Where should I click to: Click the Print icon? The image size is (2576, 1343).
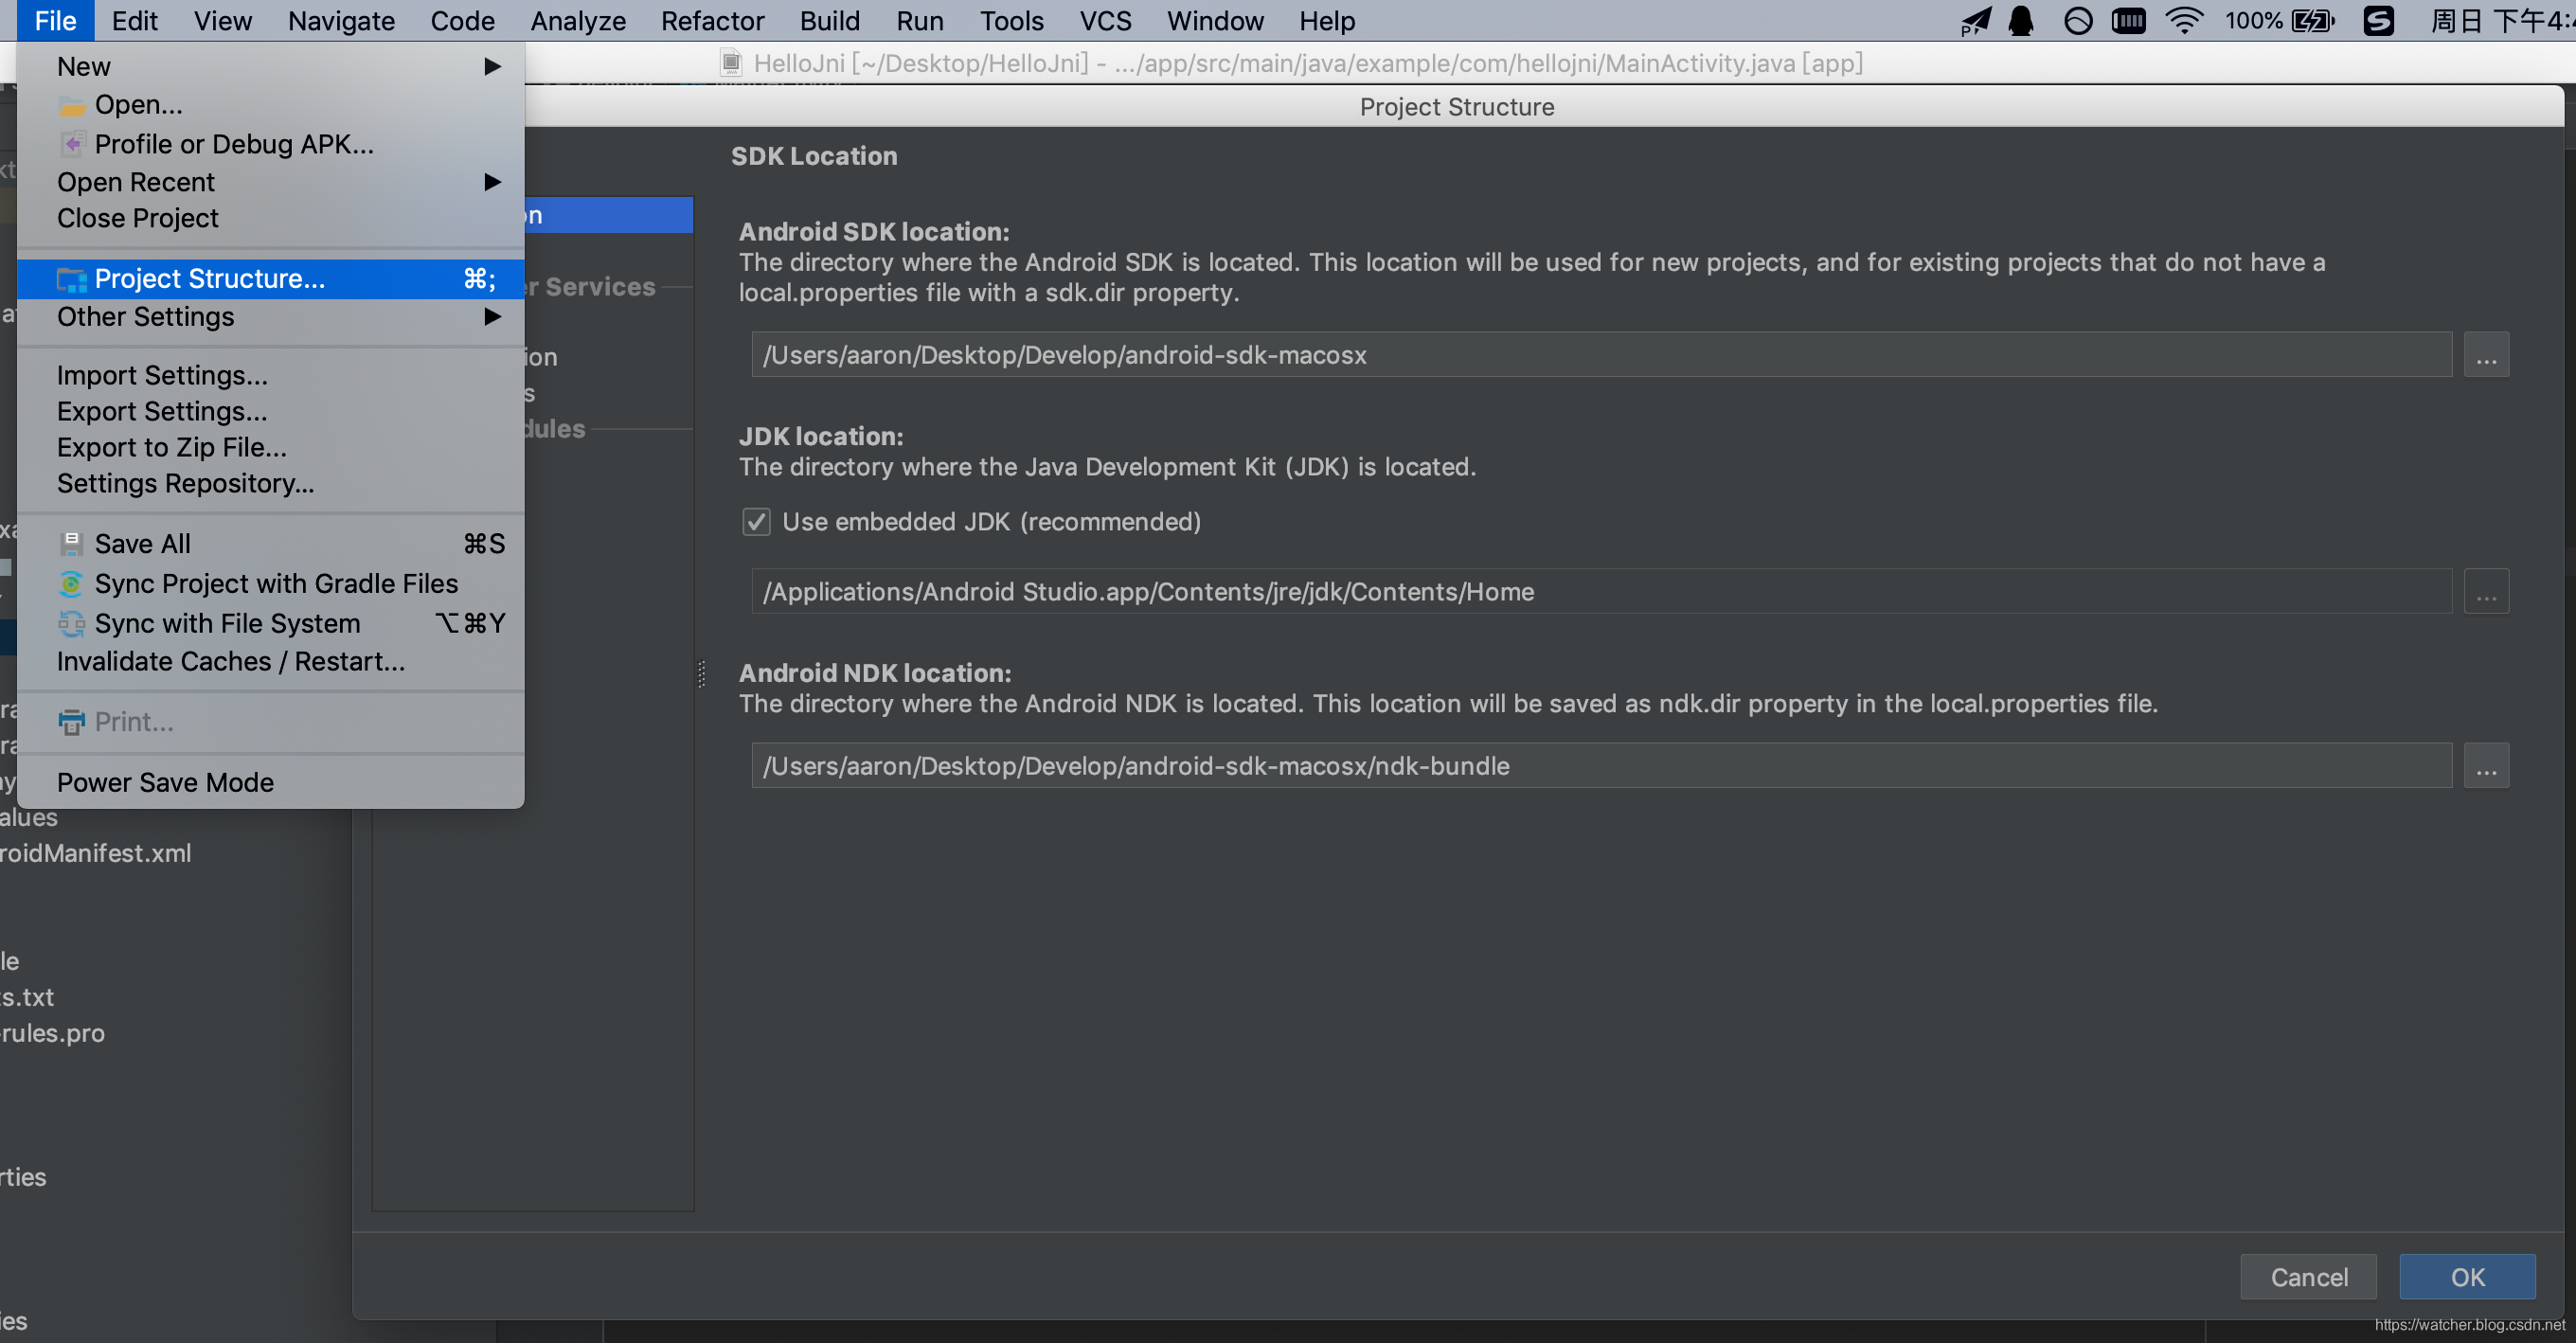[x=72, y=721]
